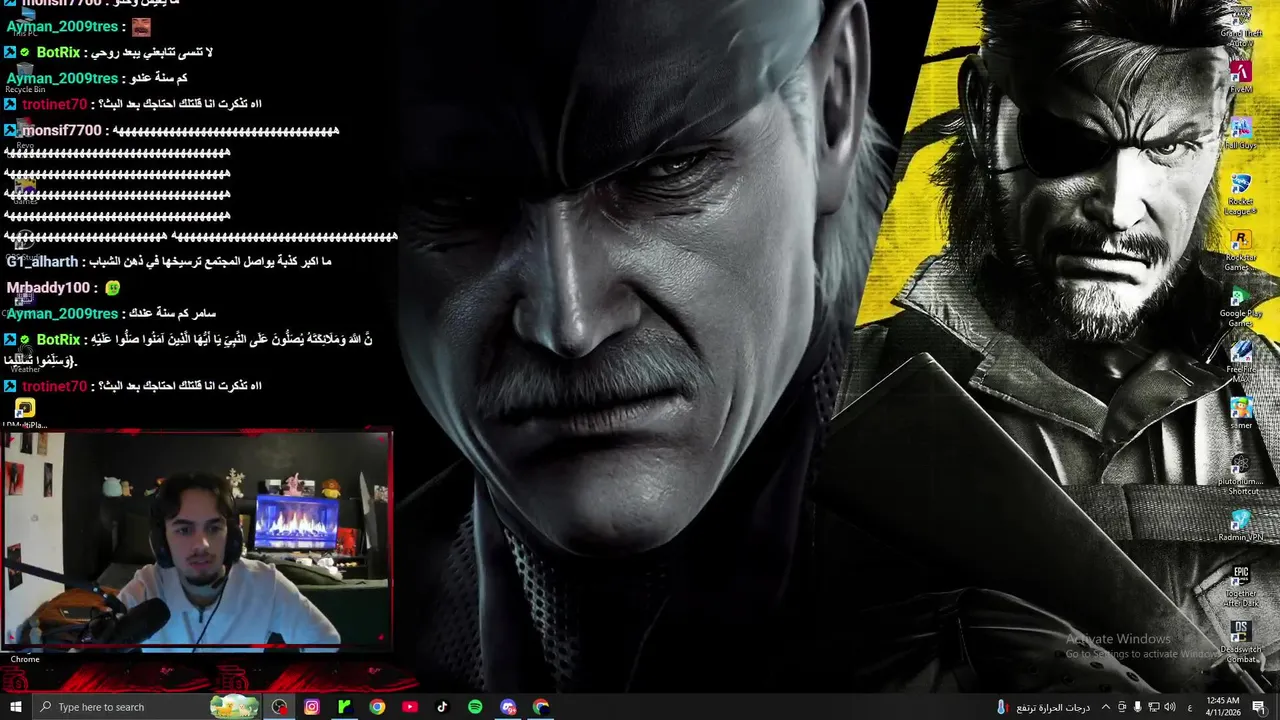The image size is (1280, 720).
Task: Open the microphone tray icon
Action: [x=1138, y=707]
